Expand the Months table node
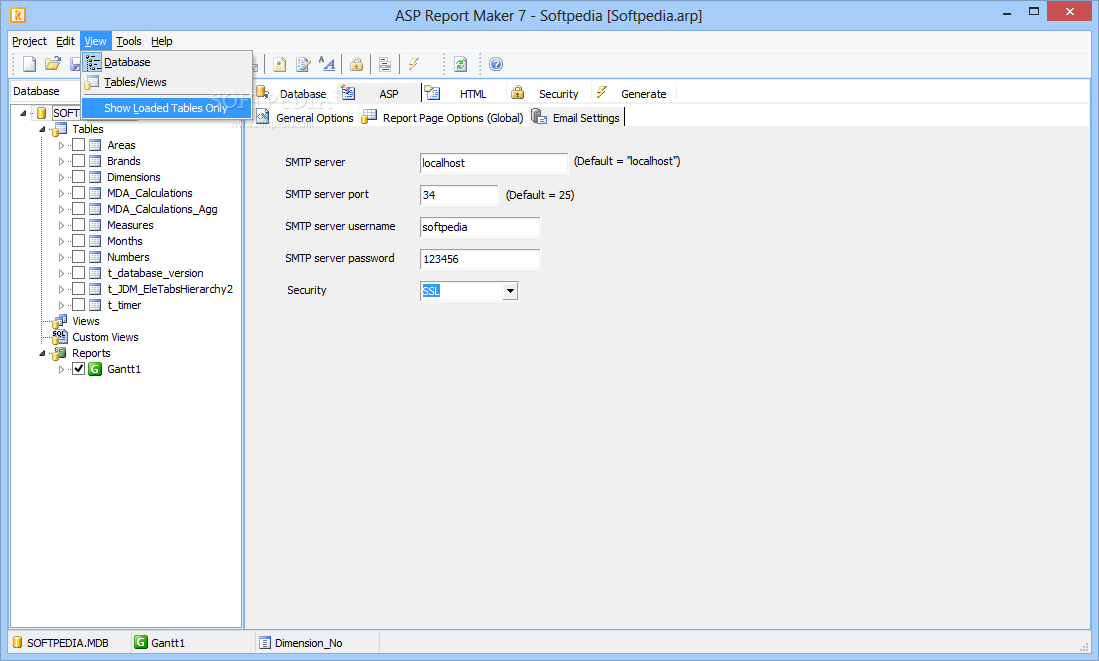Screen dimensions: 1099x661 click(x=61, y=241)
